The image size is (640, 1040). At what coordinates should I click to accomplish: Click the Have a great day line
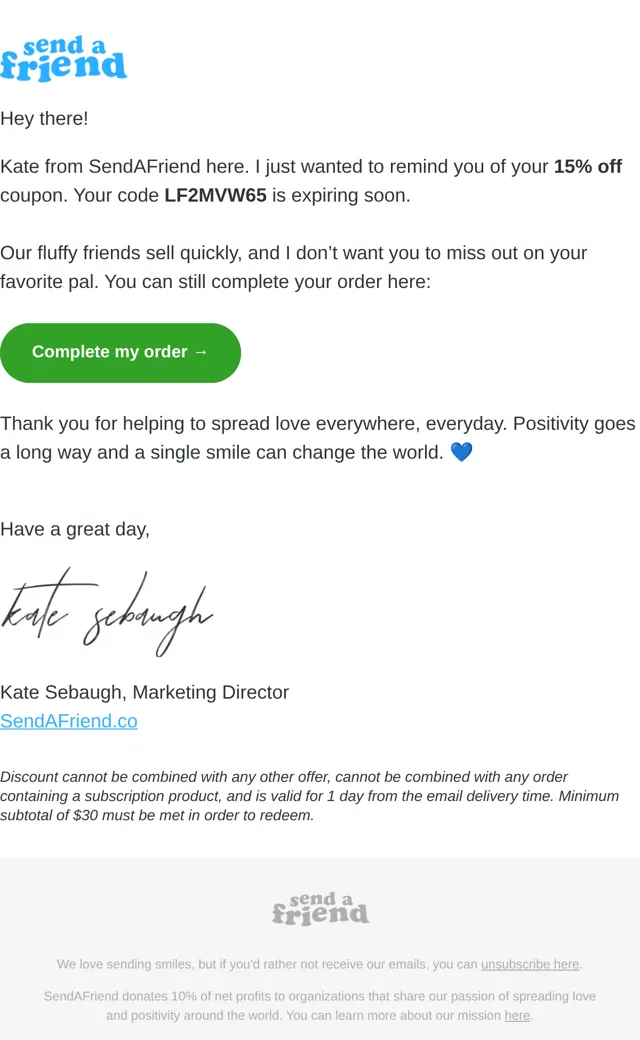[x=75, y=529]
